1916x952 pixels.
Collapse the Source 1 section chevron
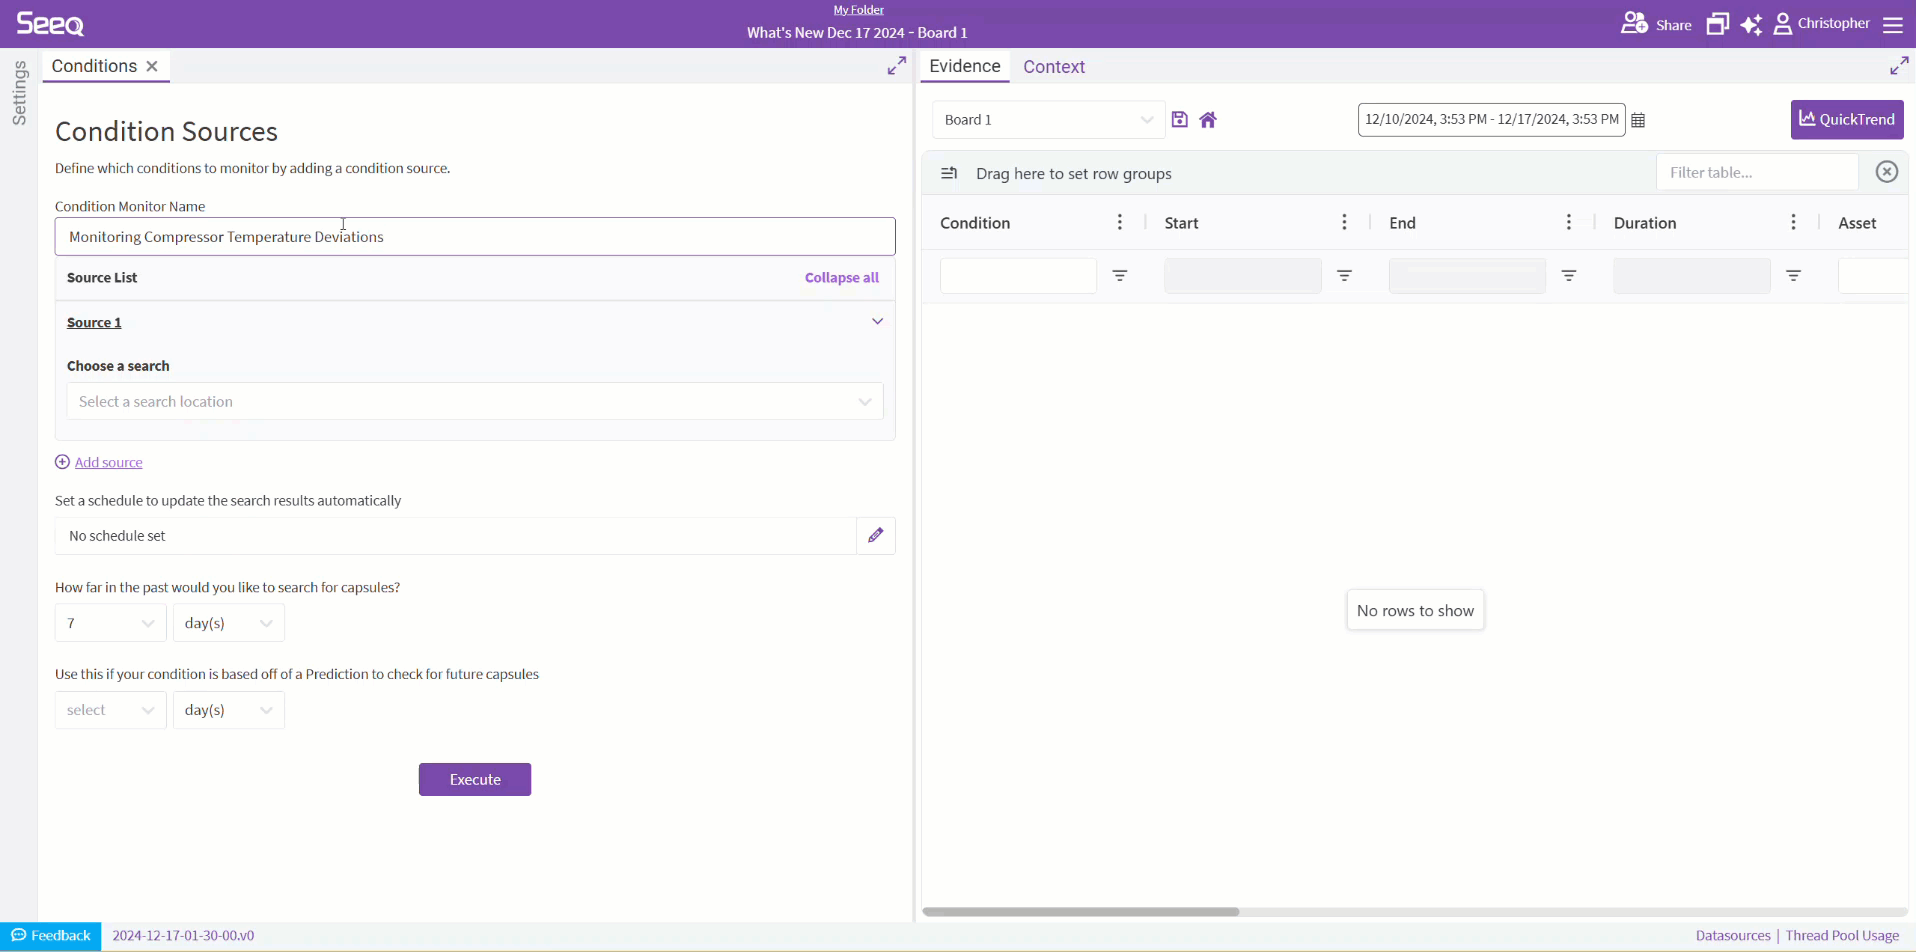[x=877, y=322]
